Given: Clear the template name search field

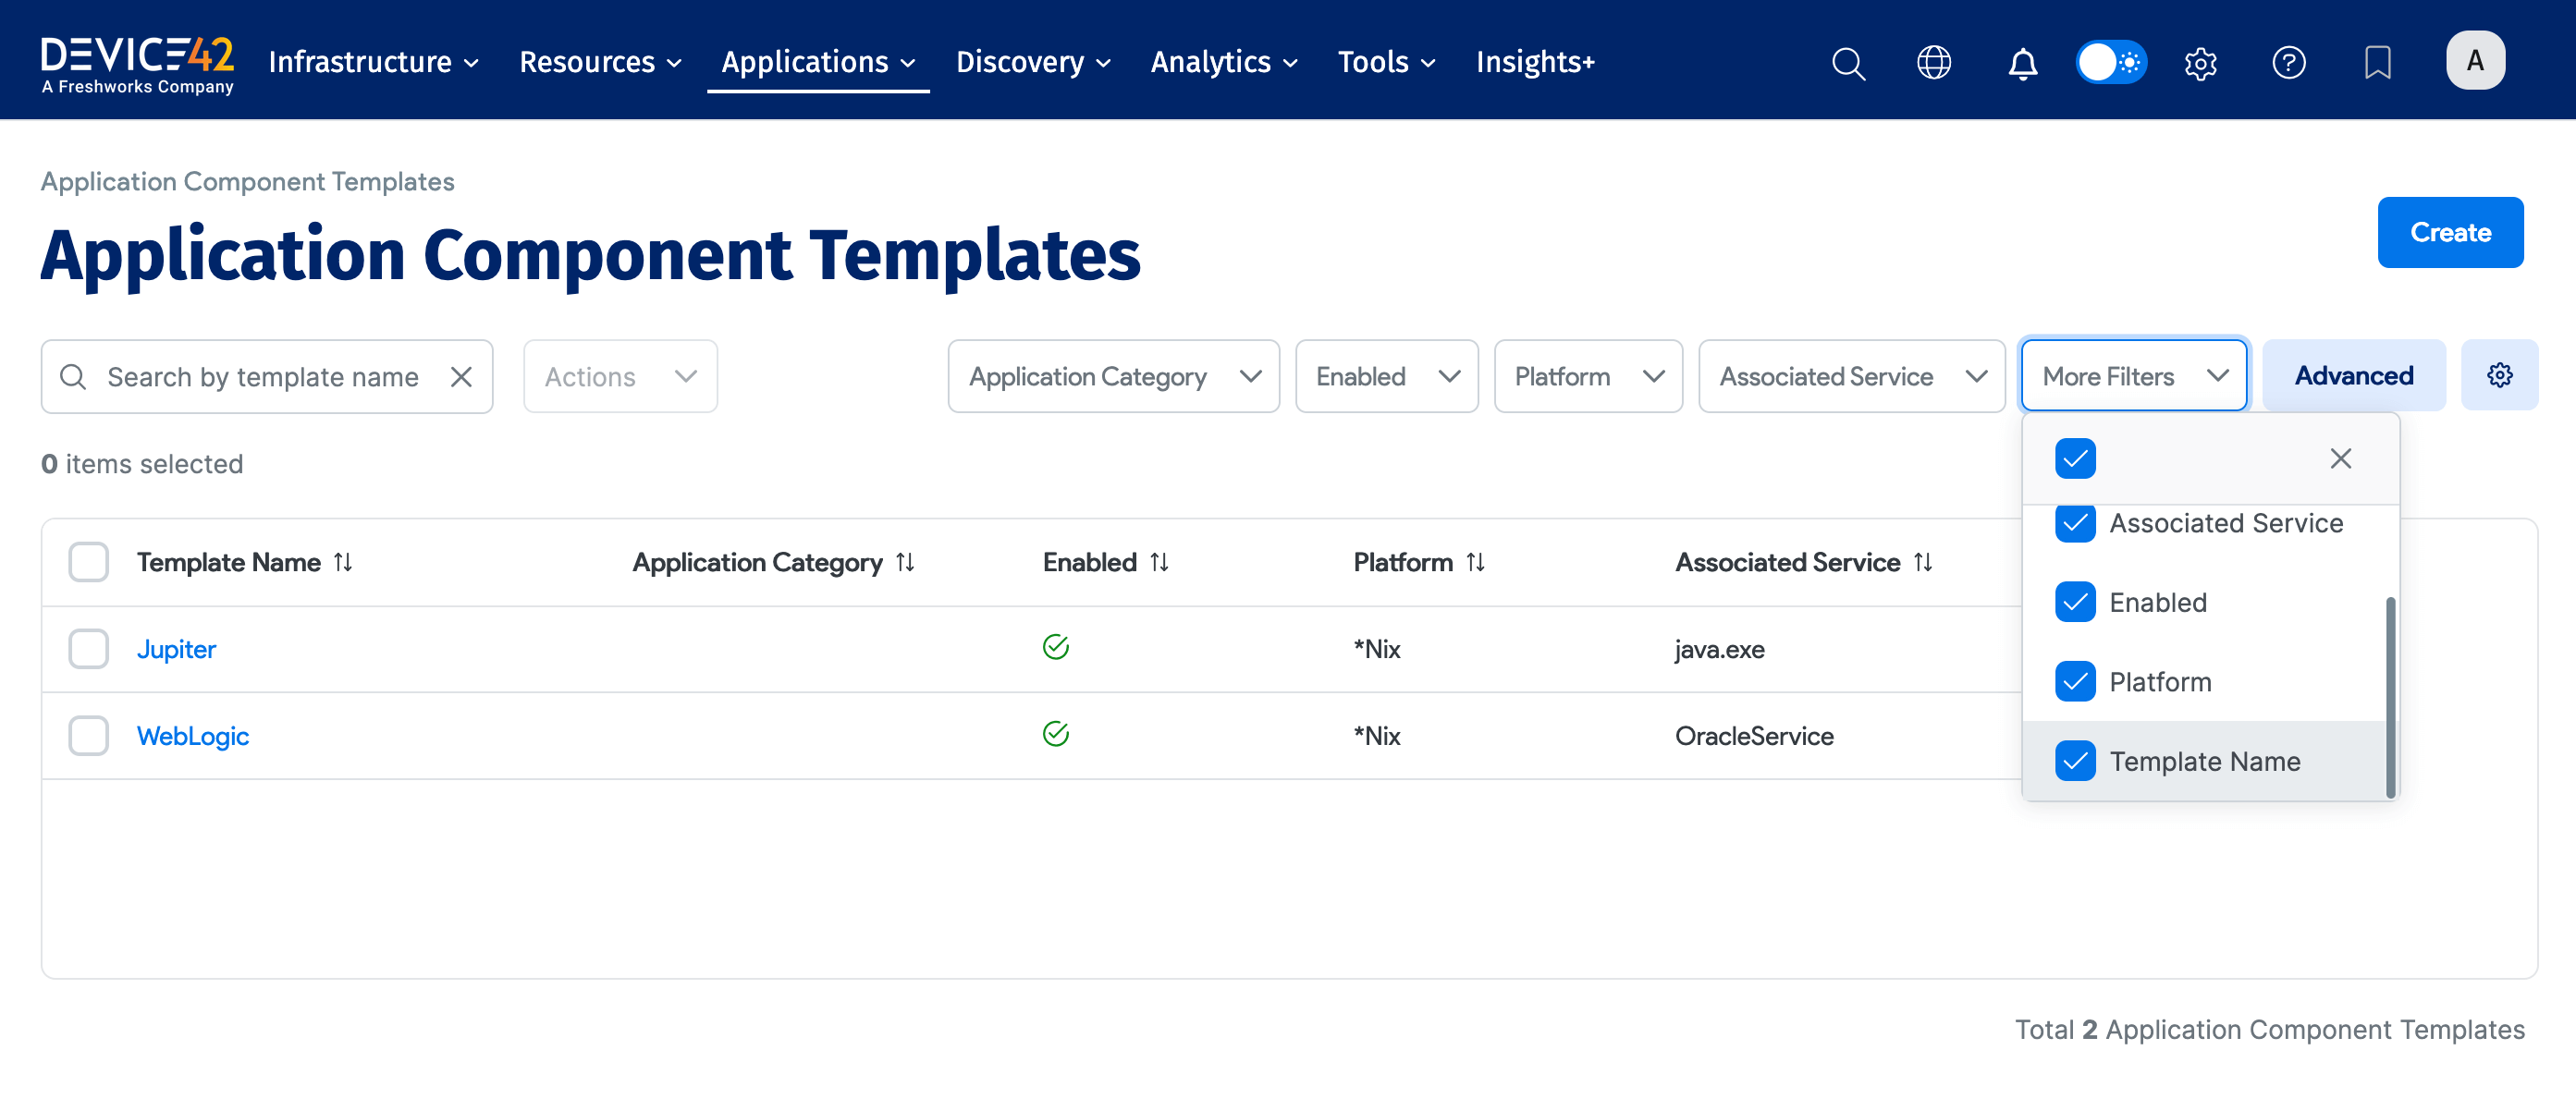Looking at the screenshot, I should (461, 377).
